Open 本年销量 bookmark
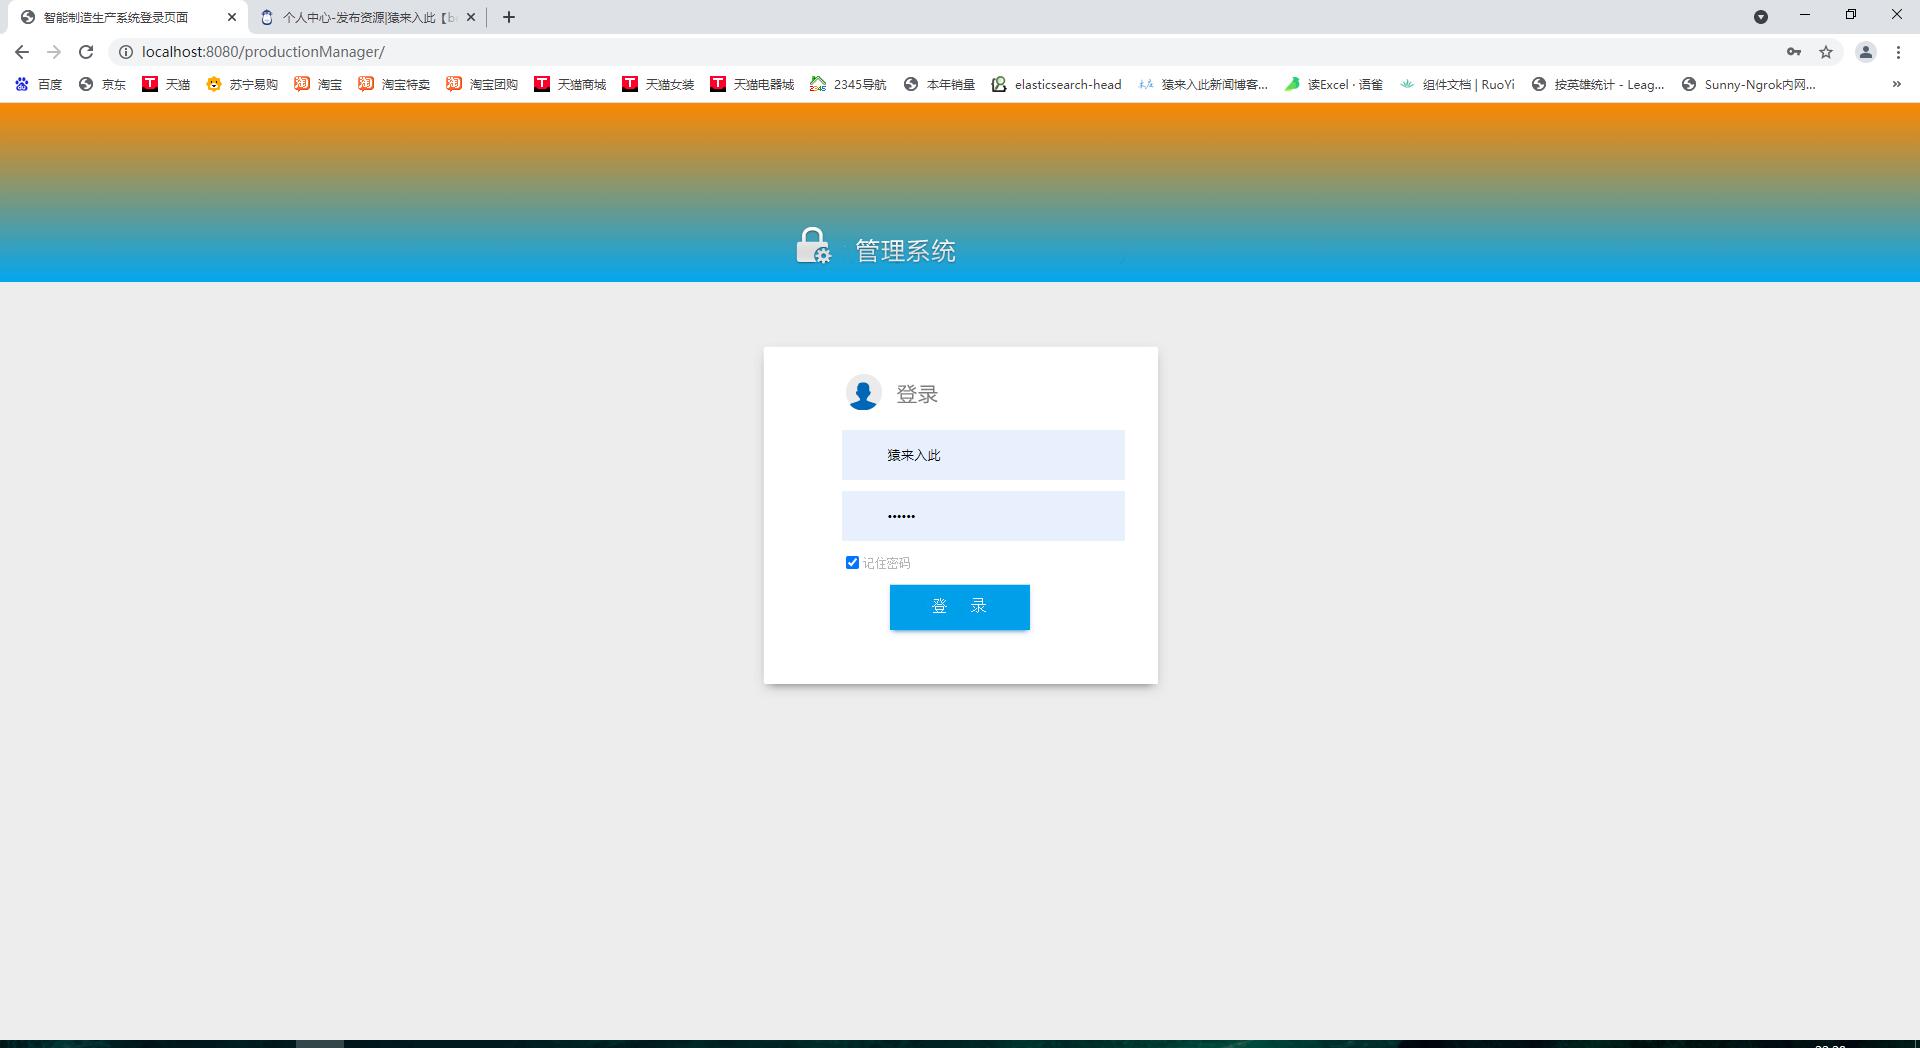Image resolution: width=1920 pixels, height=1048 pixels. click(939, 84)
